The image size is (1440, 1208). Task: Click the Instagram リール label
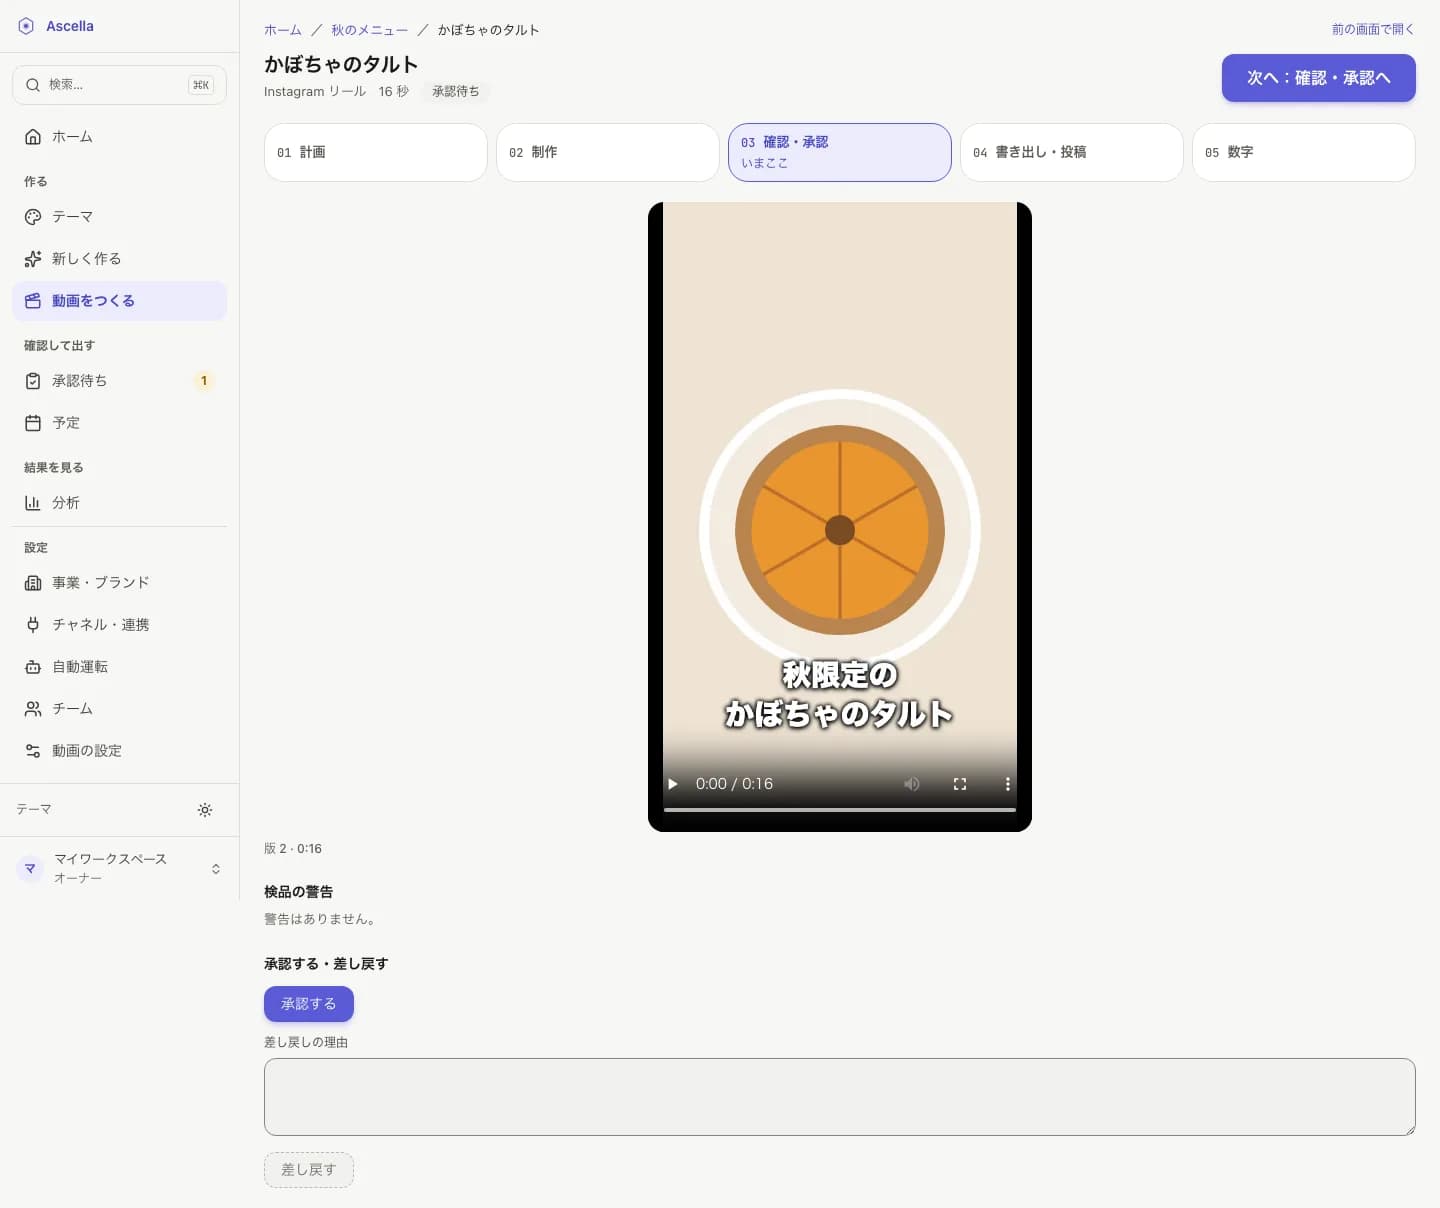315,91
